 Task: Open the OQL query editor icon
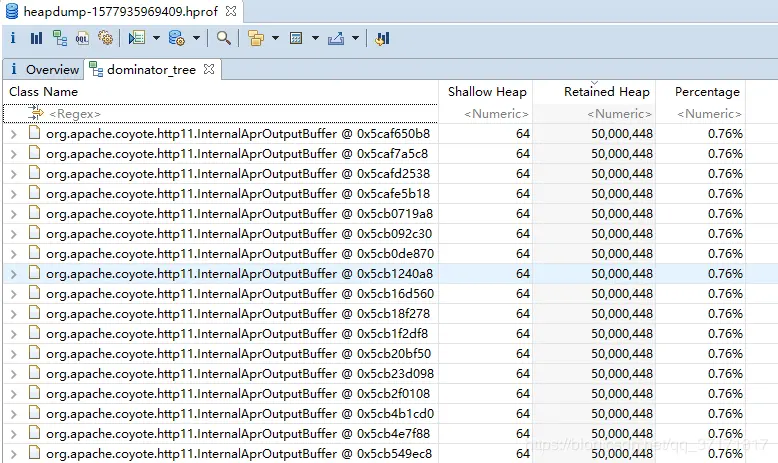point(82,38)
